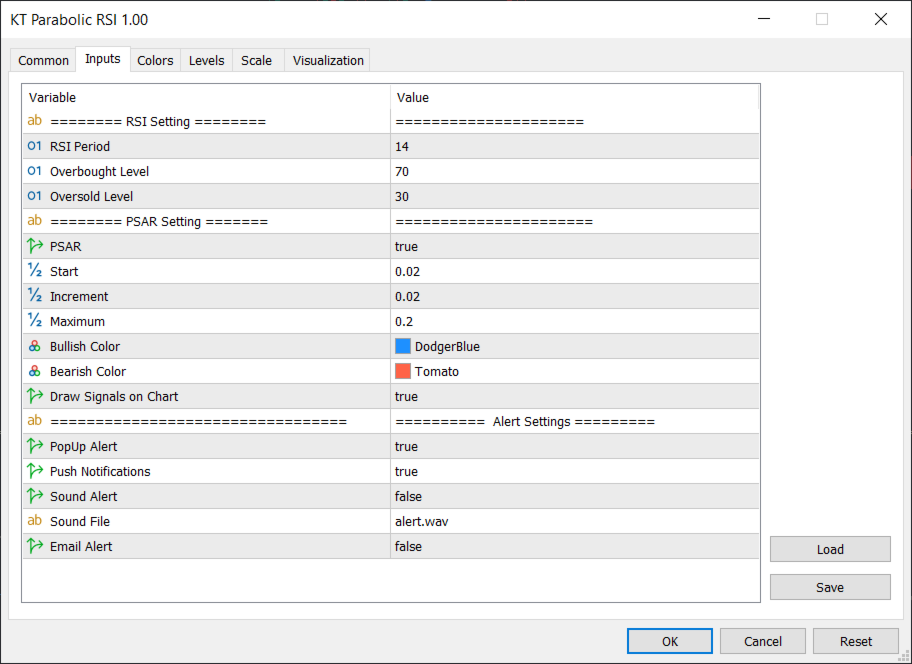Screen dimensions: 912x664
Task: Click the Cancel button
Action: pos(763,641)
